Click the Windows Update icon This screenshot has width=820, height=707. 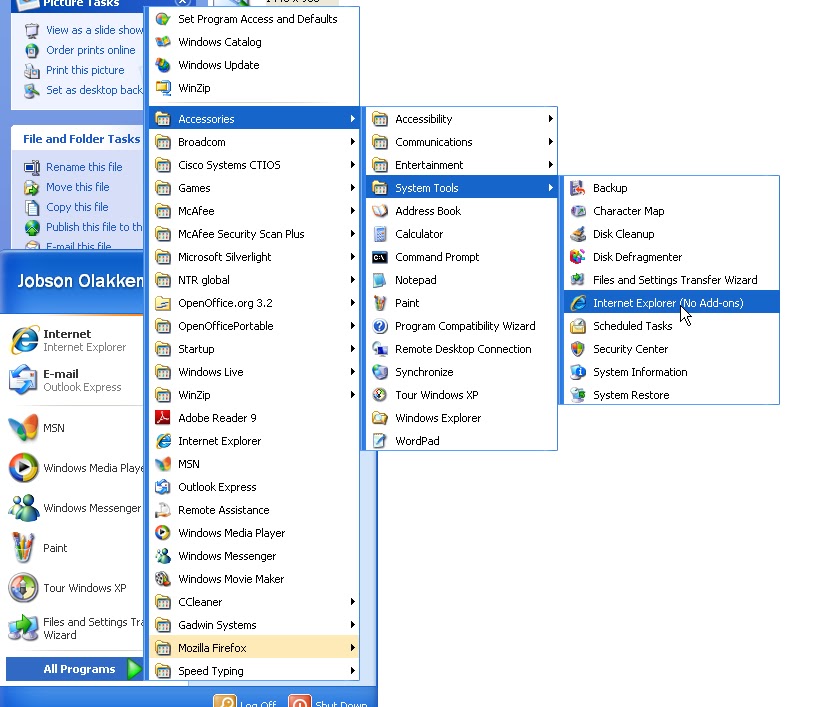163,65
